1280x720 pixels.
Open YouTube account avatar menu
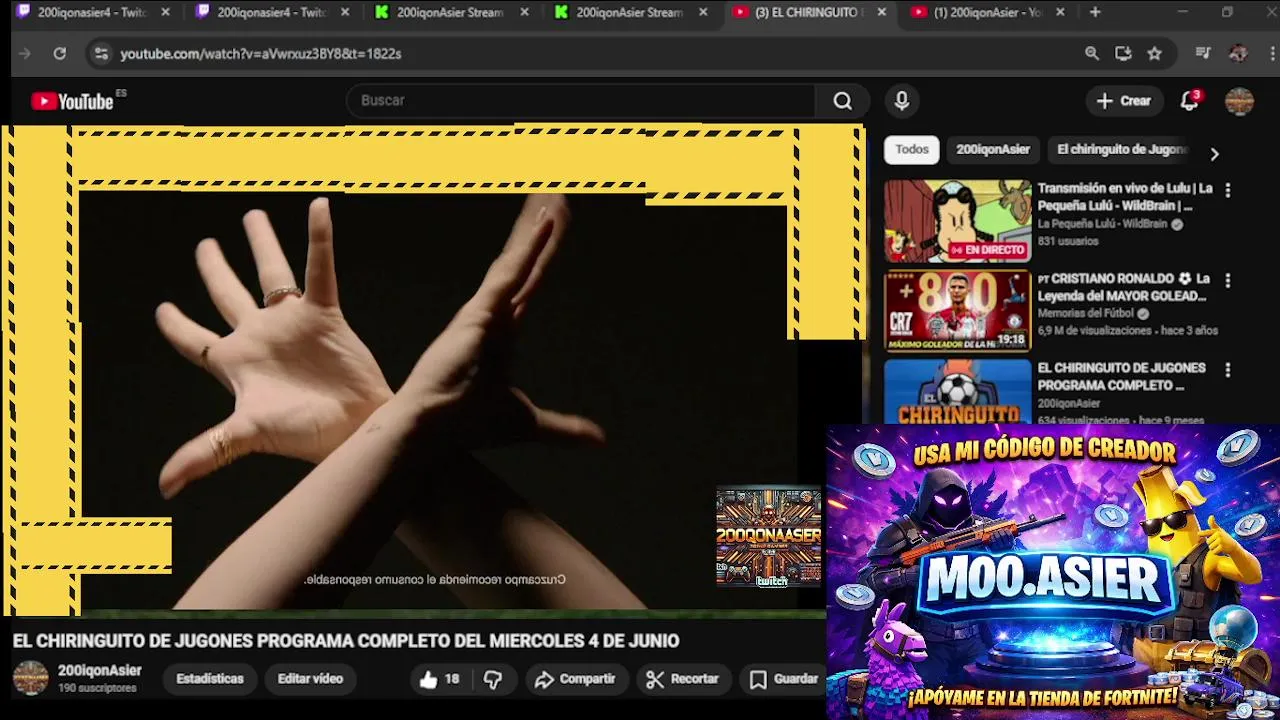tap(1239, 101)
